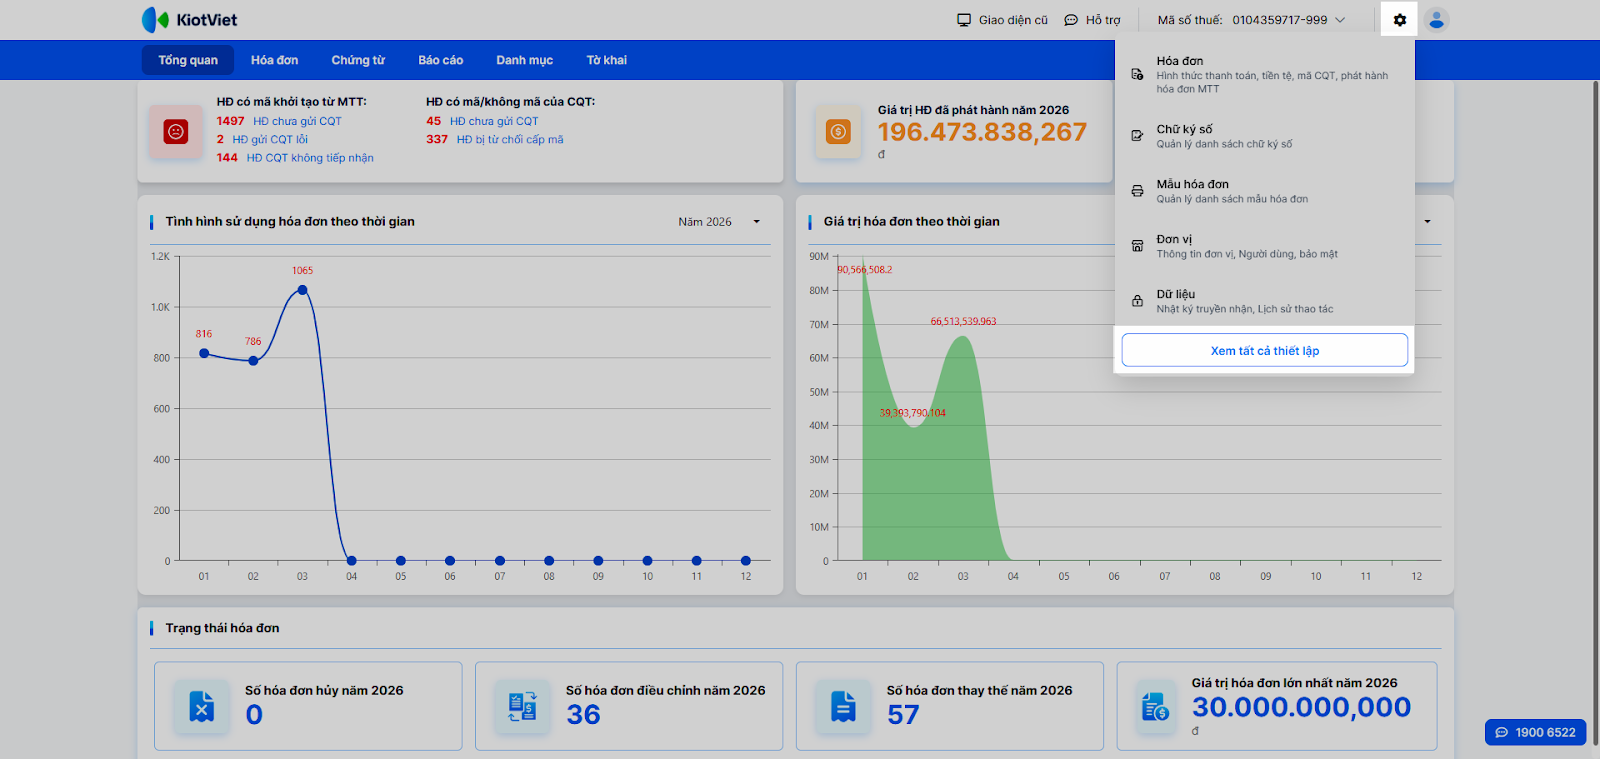Switch to the Hóa đơn tab

tap(274, 60)
